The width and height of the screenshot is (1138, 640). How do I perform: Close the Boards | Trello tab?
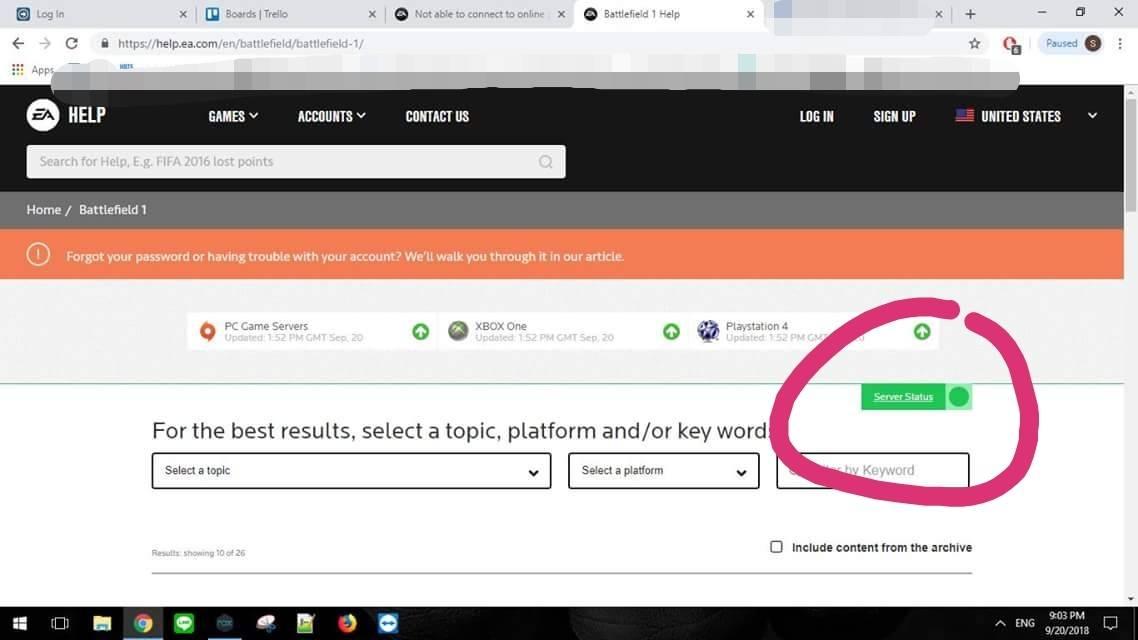(x=372, y=14)
